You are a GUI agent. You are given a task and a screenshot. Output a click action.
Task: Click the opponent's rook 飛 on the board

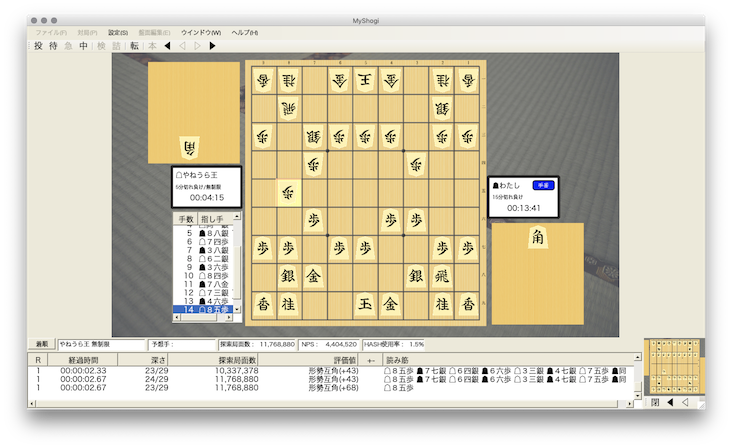point(289,108)
